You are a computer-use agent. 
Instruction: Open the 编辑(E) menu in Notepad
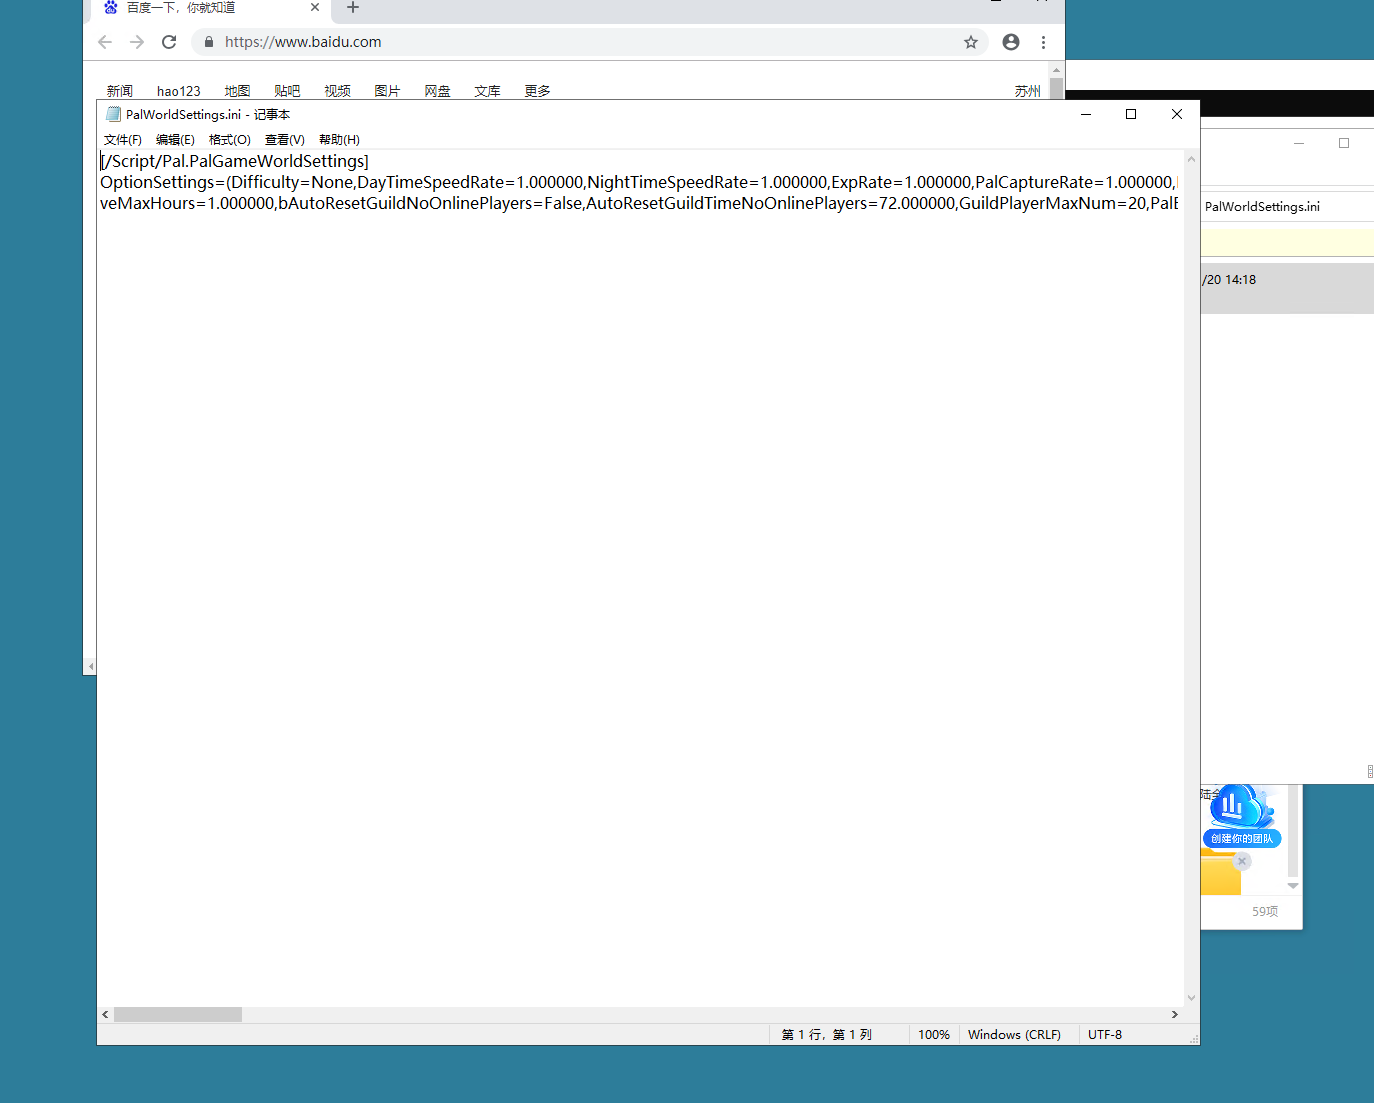click(x=175, y=140)
